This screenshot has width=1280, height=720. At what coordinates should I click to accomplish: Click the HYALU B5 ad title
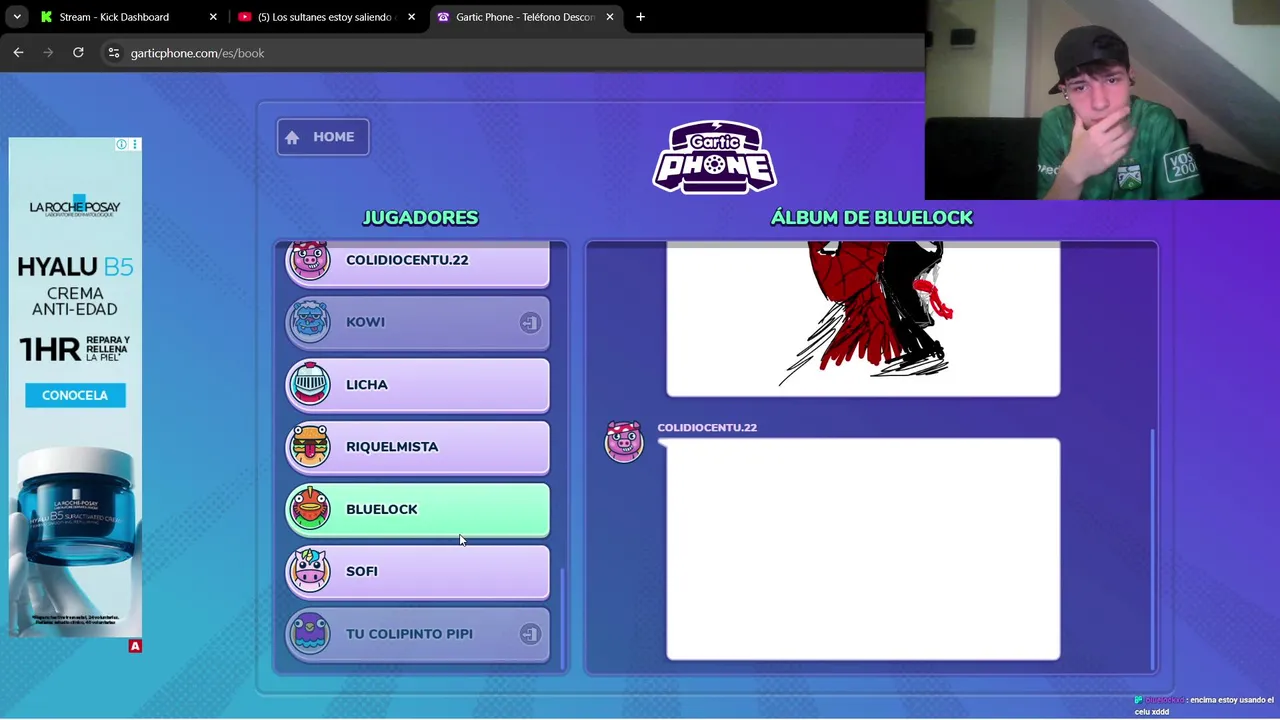(75, 266)
